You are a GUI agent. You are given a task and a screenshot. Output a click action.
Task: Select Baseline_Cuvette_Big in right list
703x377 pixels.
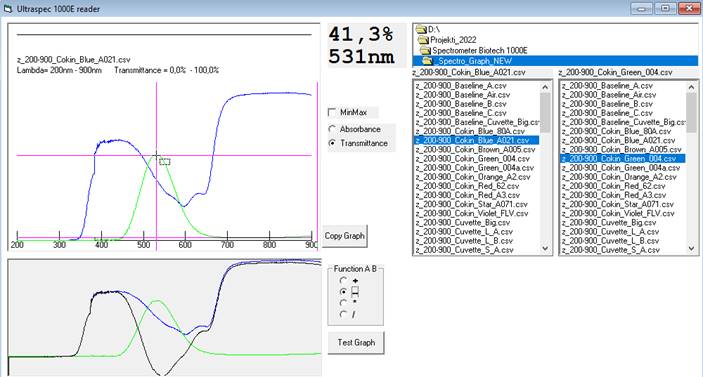(623, 122)
